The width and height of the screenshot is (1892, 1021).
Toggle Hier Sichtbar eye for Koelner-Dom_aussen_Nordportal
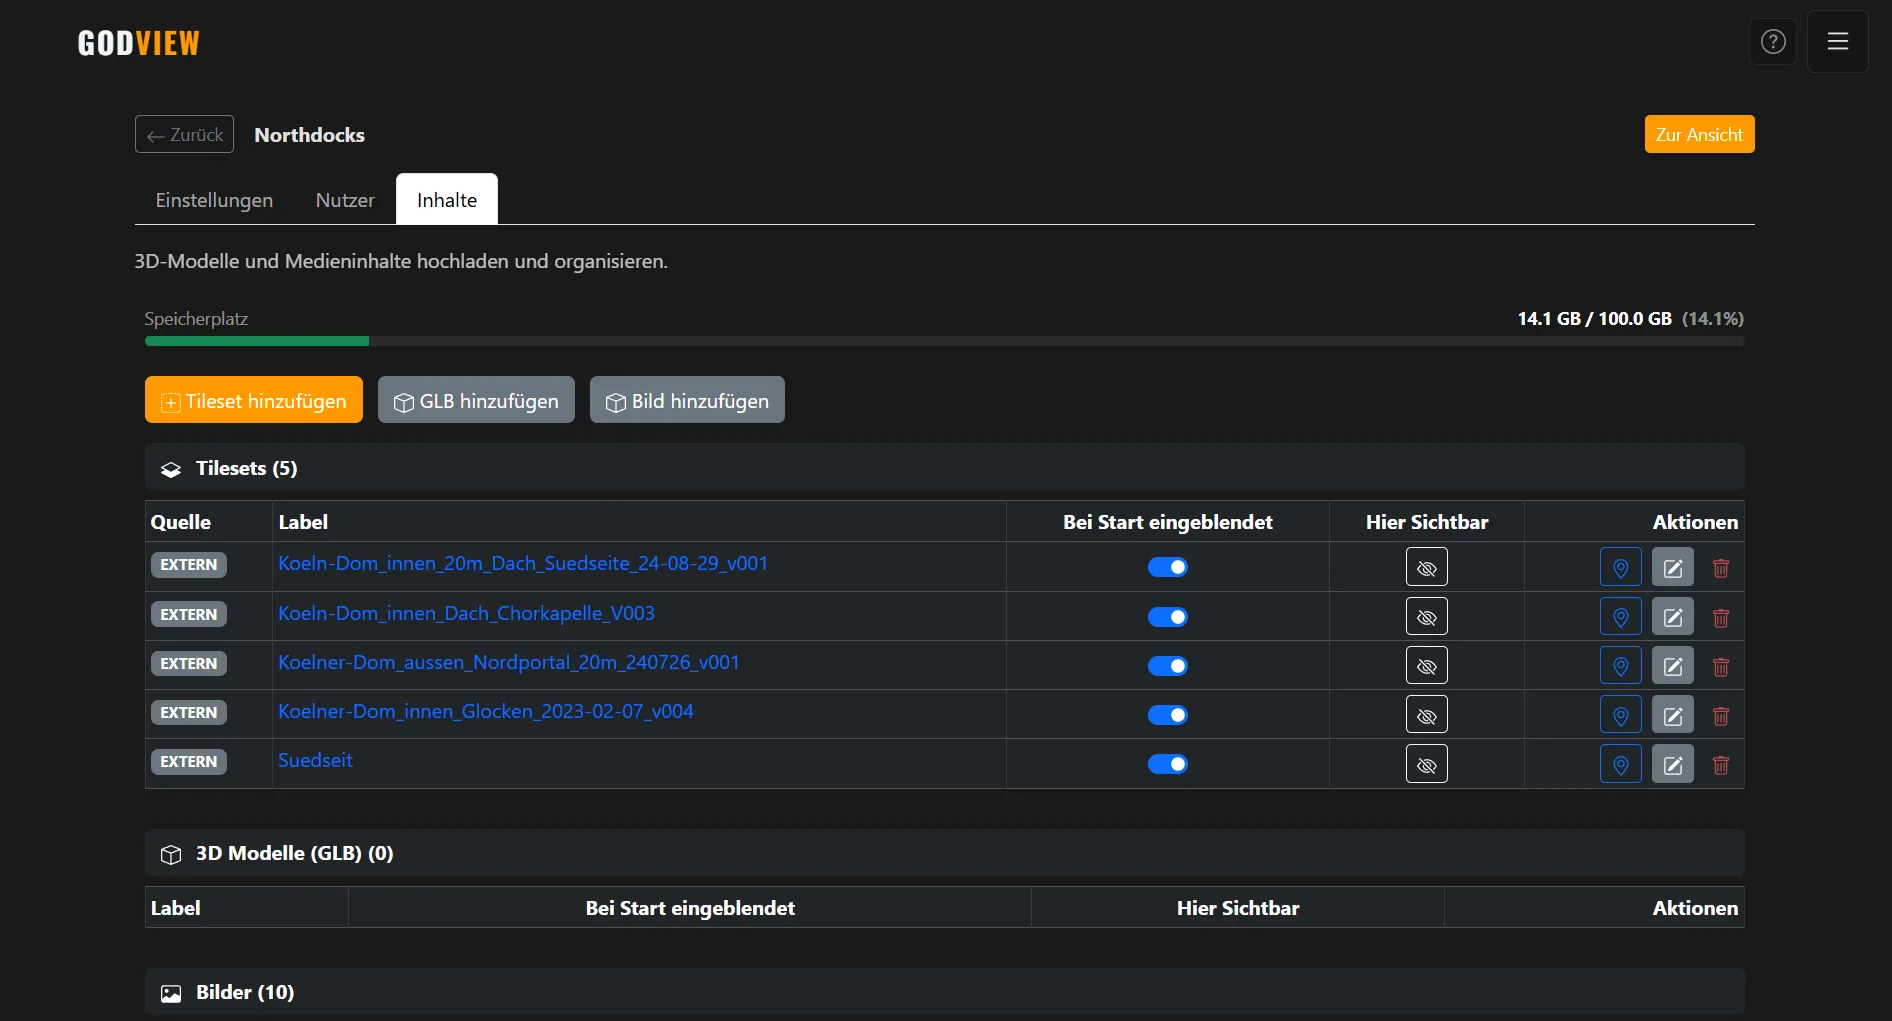click(1426, 666)
